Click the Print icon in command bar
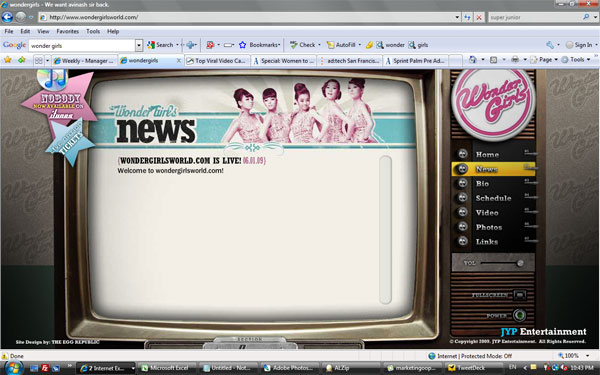The image size is (600, 375). tap(515, 59)
